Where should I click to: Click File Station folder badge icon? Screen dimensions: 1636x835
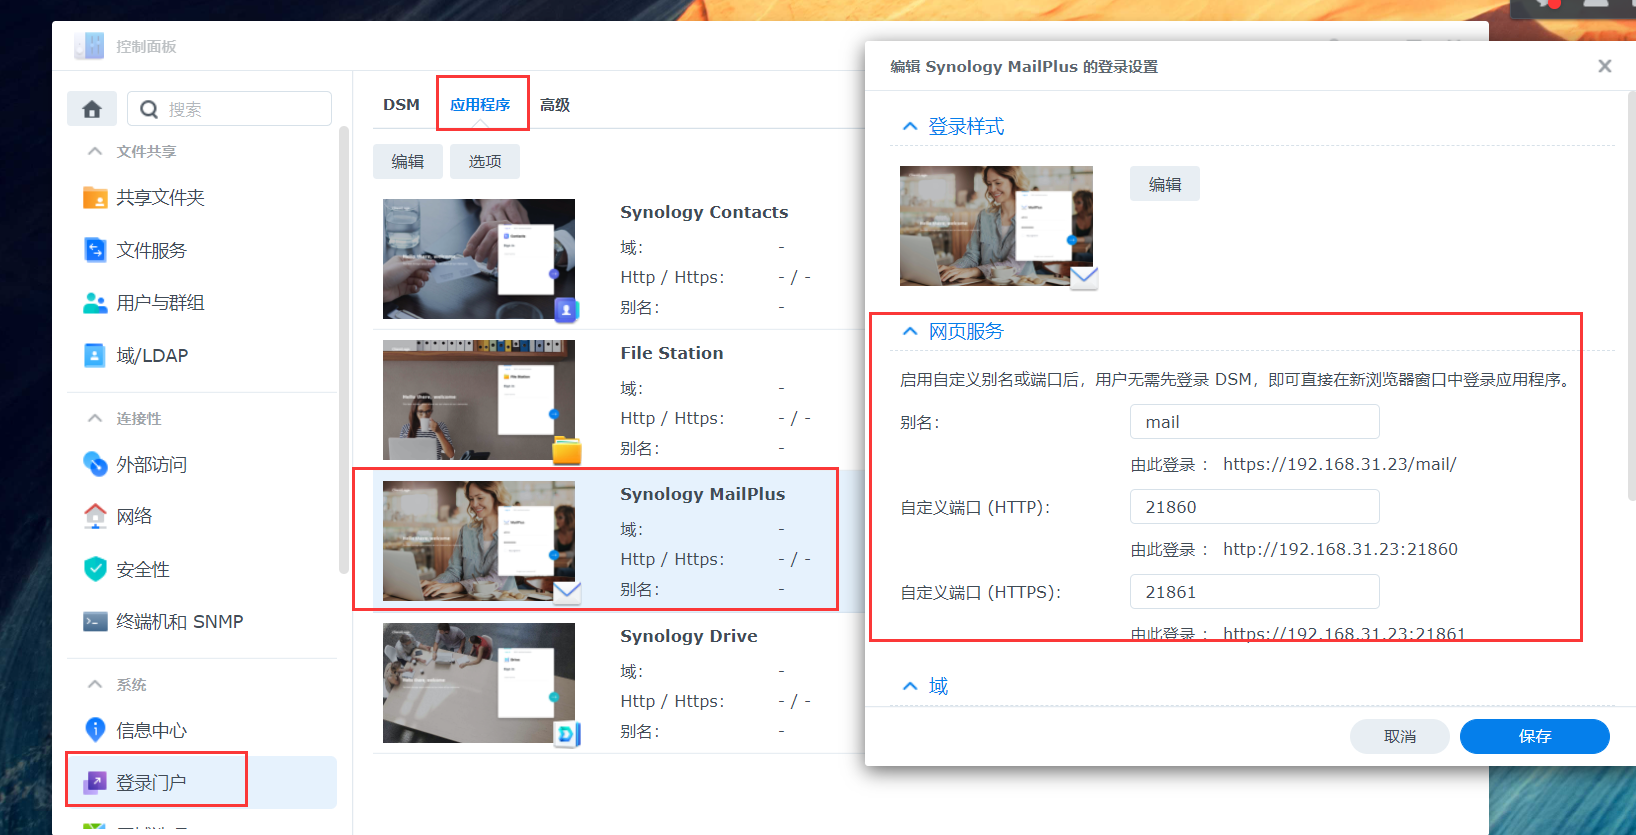tap(567, 451)
